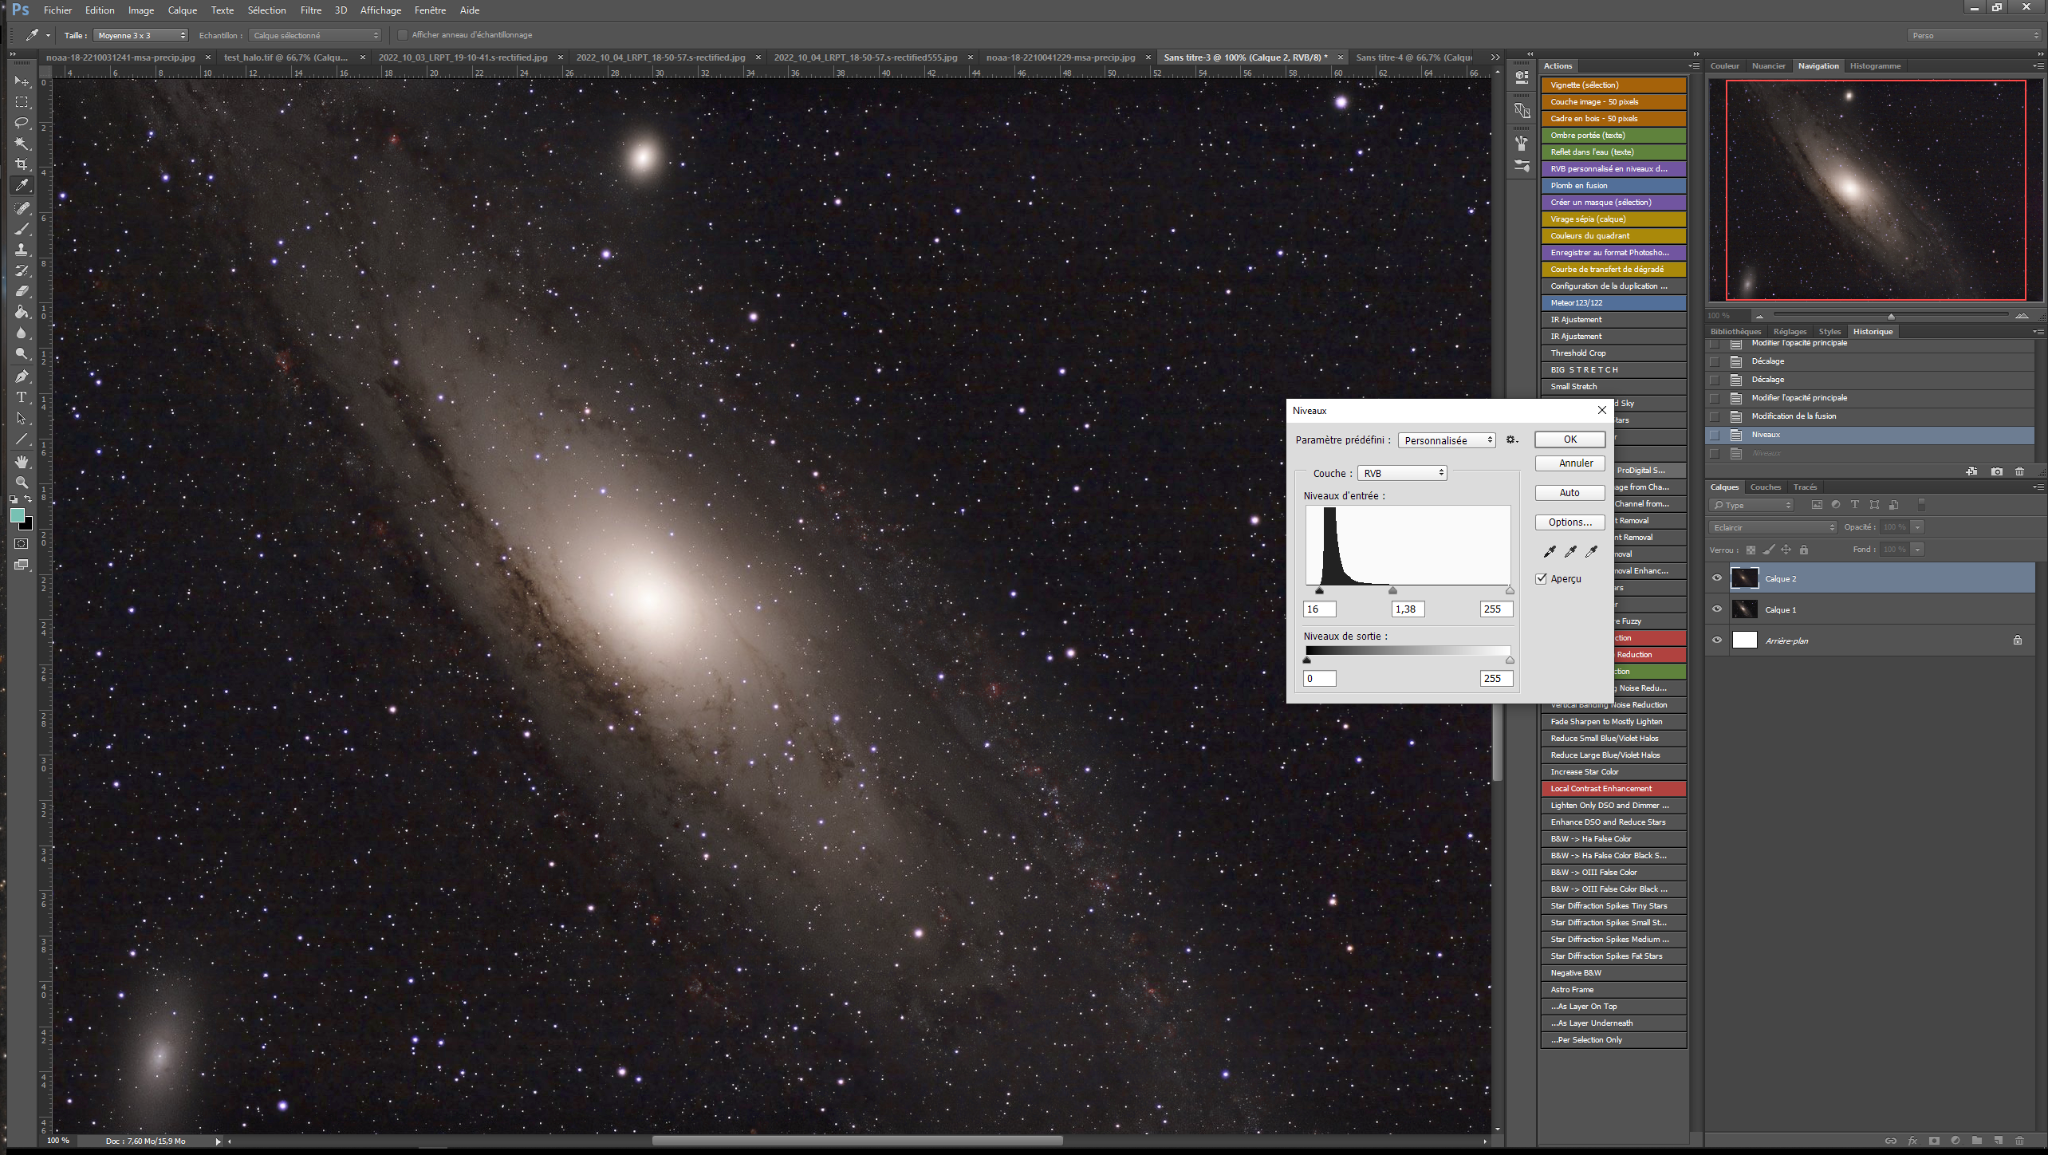Select the Zoom magnifier tool
This screenshot has width=2048, height=1155.
21,483
